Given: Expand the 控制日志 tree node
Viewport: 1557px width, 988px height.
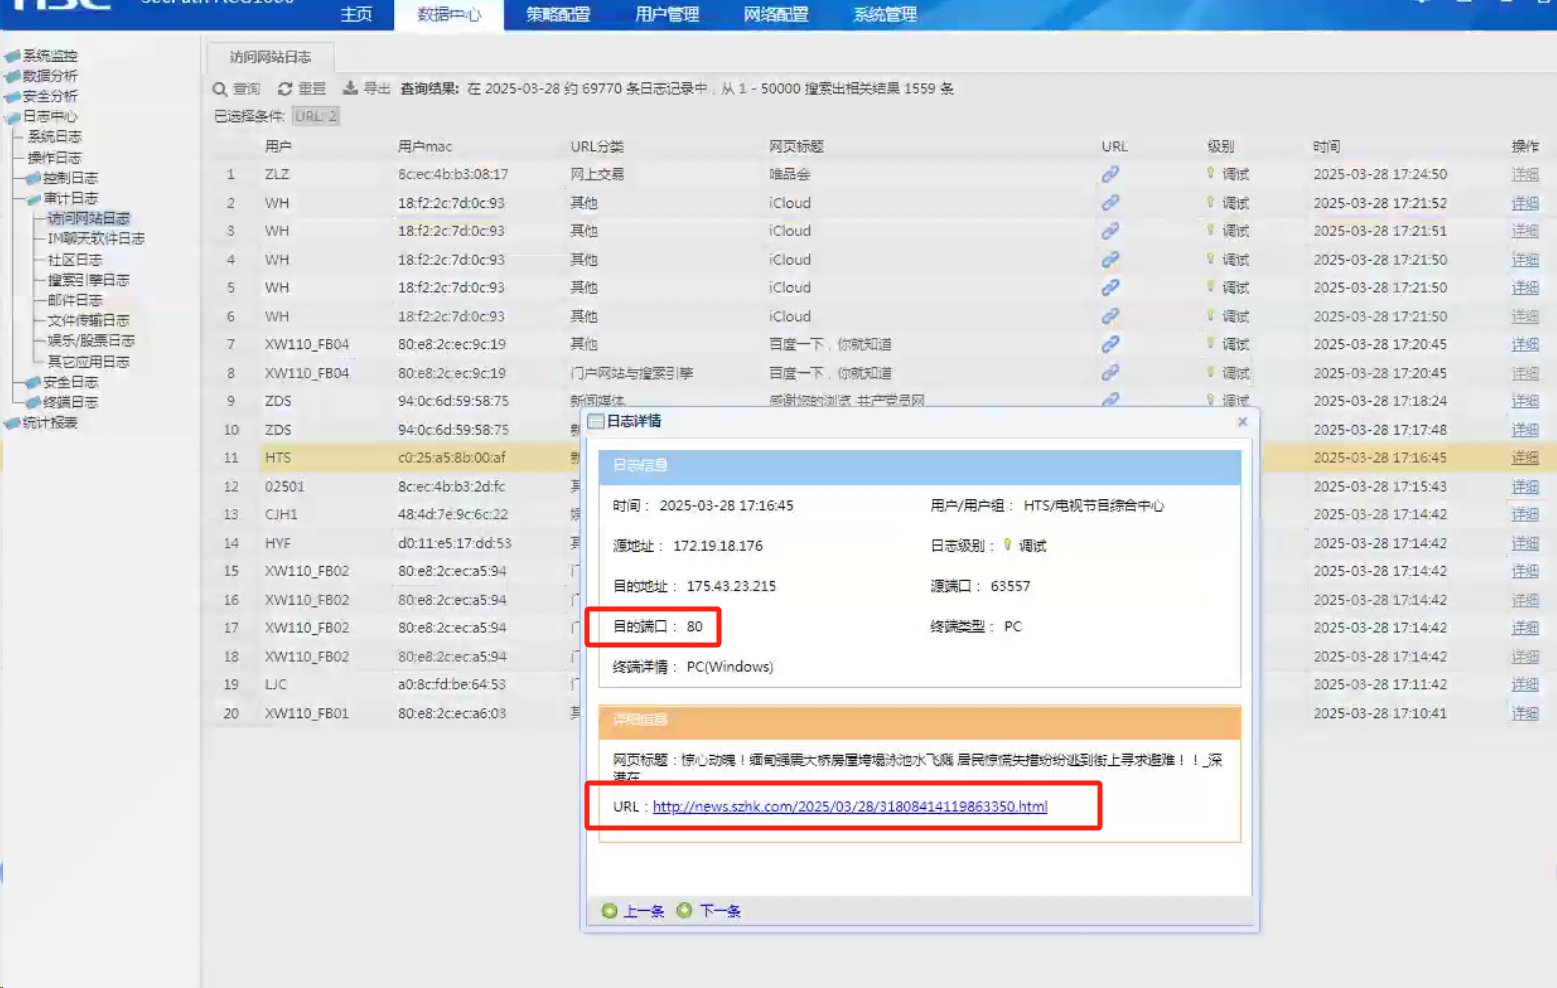Looking at the screenshot, I should tap(32, 178).
